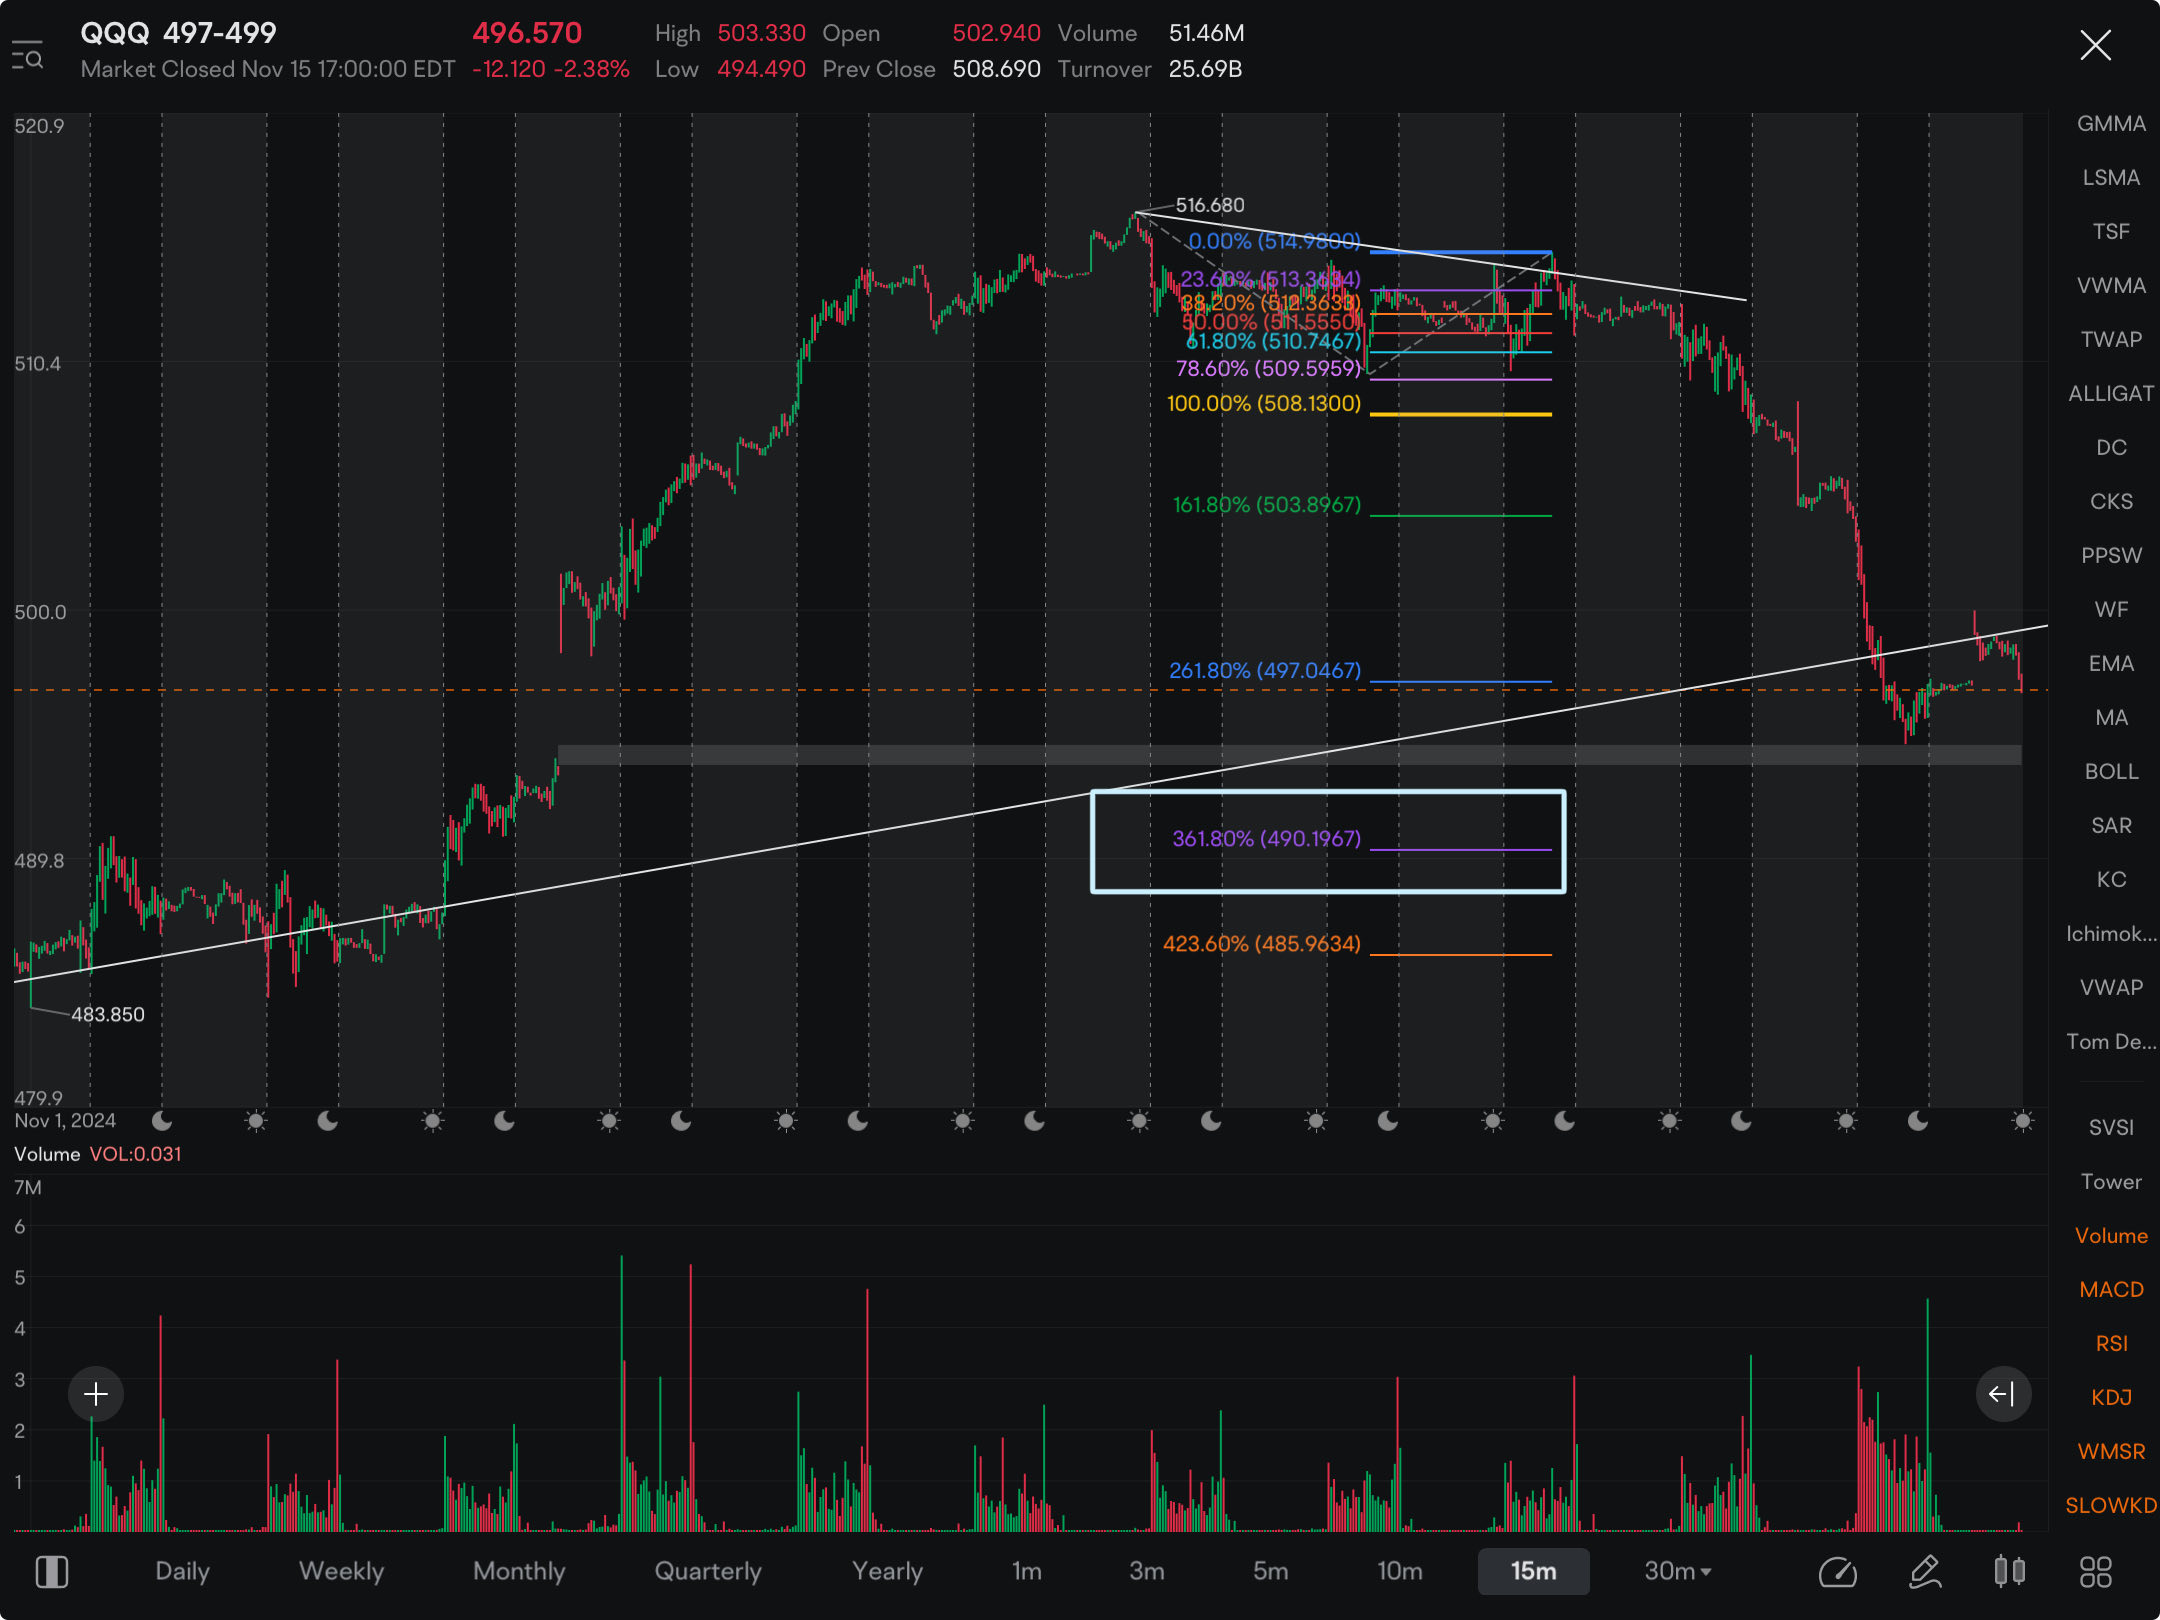Enable the CKS indicator

[2111, 501]
